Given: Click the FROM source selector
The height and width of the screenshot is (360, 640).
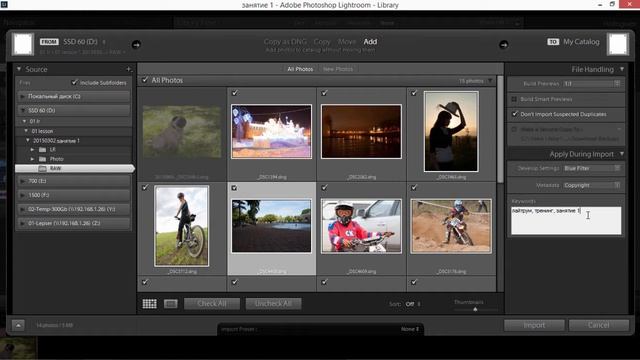Looking at the screenshot, I should 73,42.
